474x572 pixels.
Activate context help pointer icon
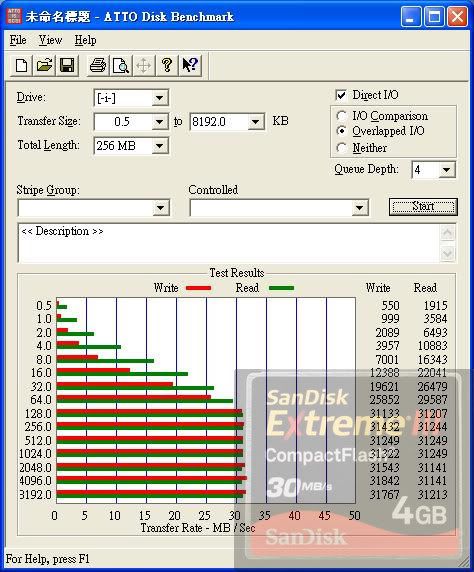coord(190,66)
